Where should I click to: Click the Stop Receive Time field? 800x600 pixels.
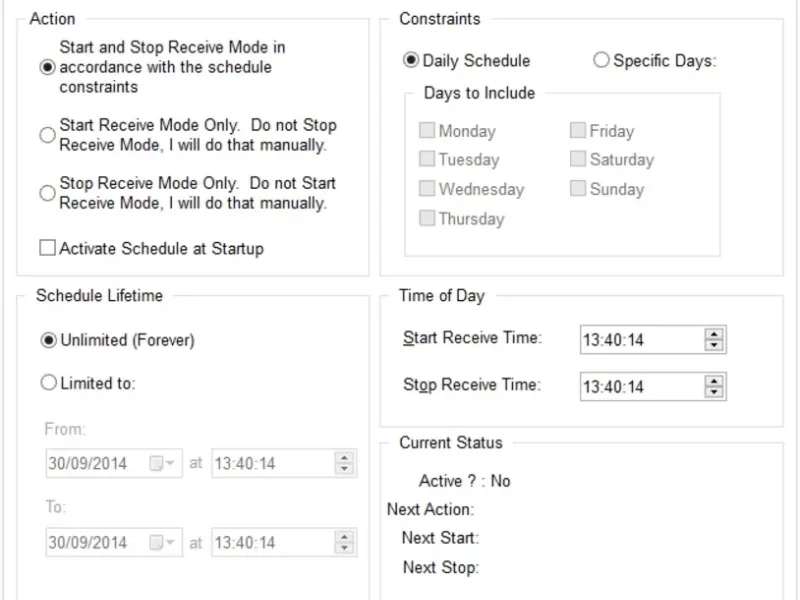point(640,387)
